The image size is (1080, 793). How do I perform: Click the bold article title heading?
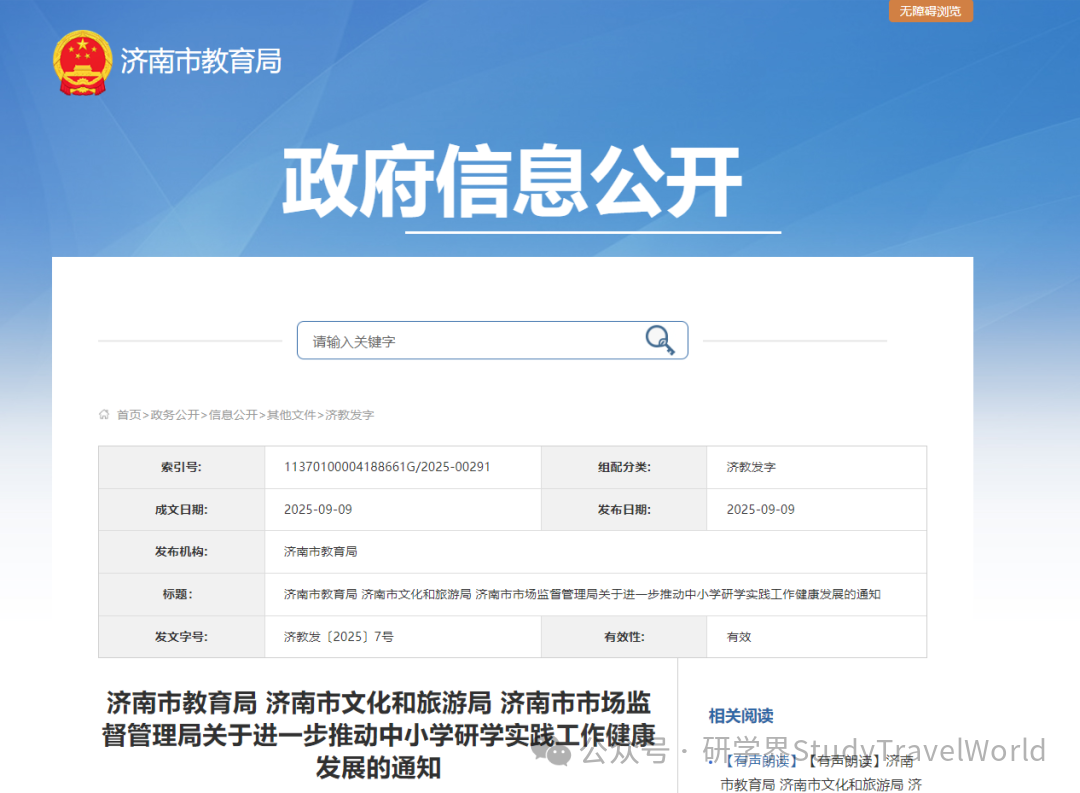(x=378, y=734)
